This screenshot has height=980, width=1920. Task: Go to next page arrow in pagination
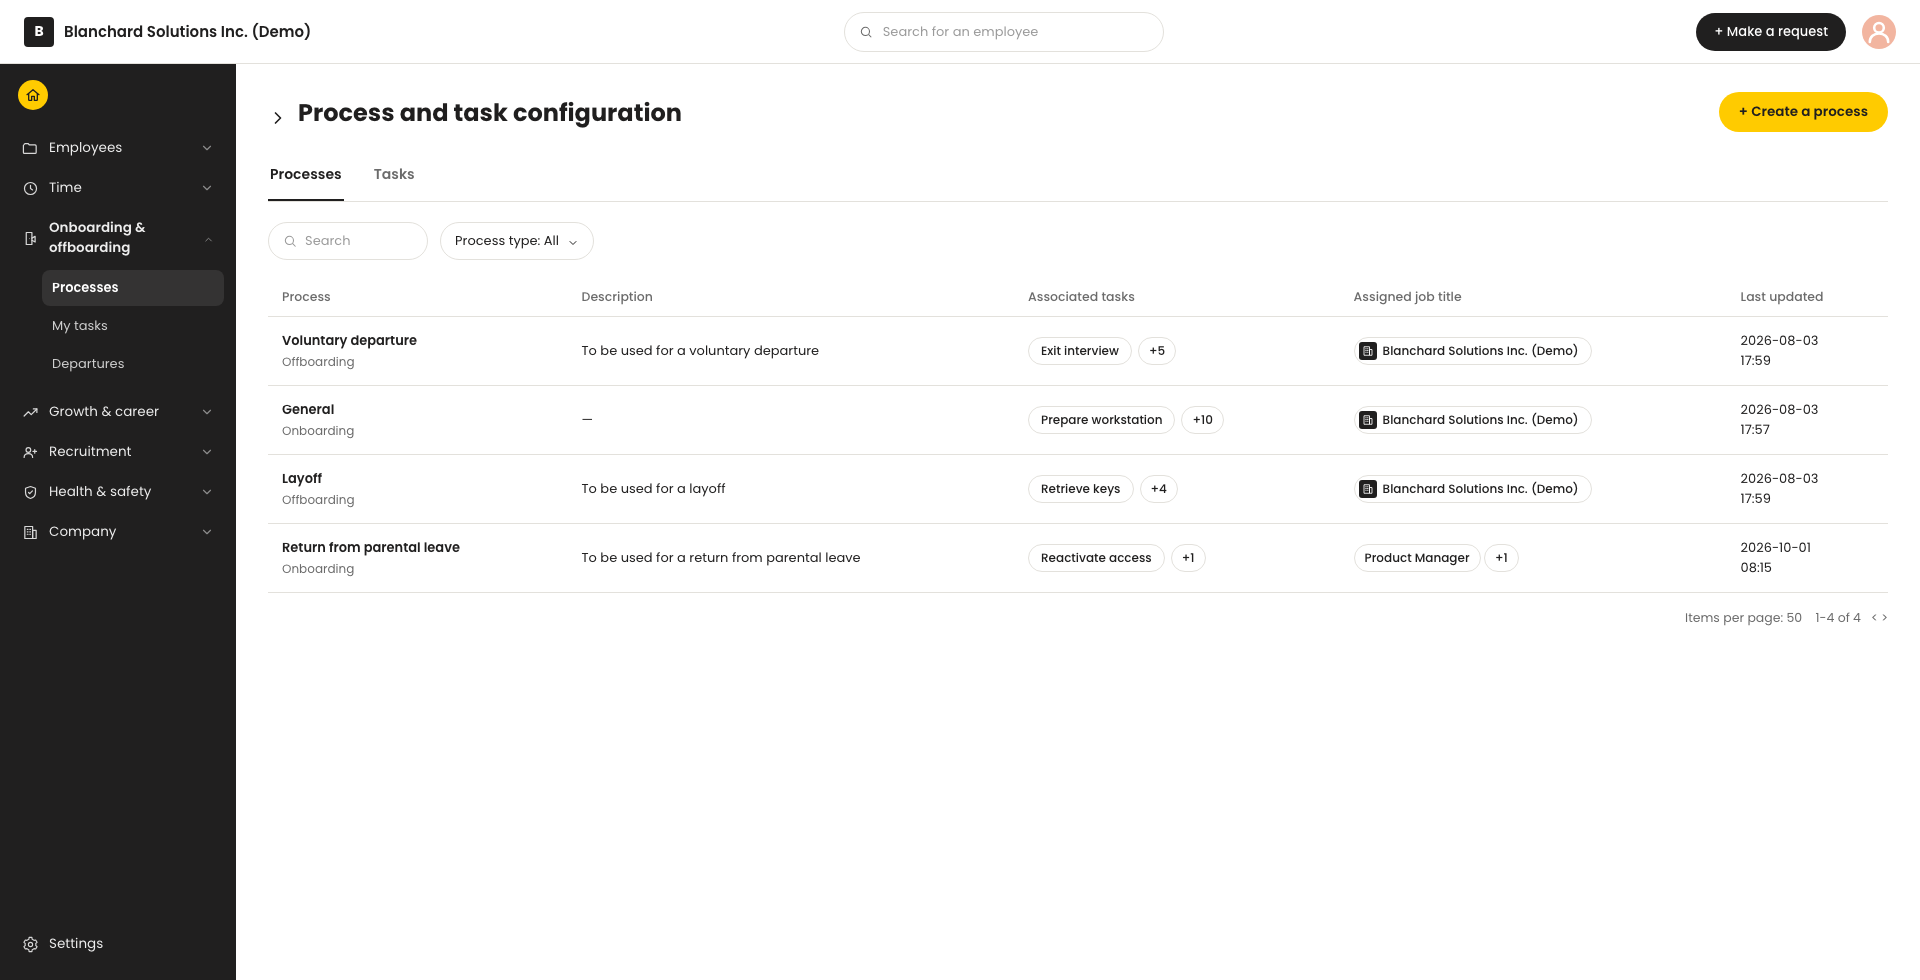pos(1885,618)
